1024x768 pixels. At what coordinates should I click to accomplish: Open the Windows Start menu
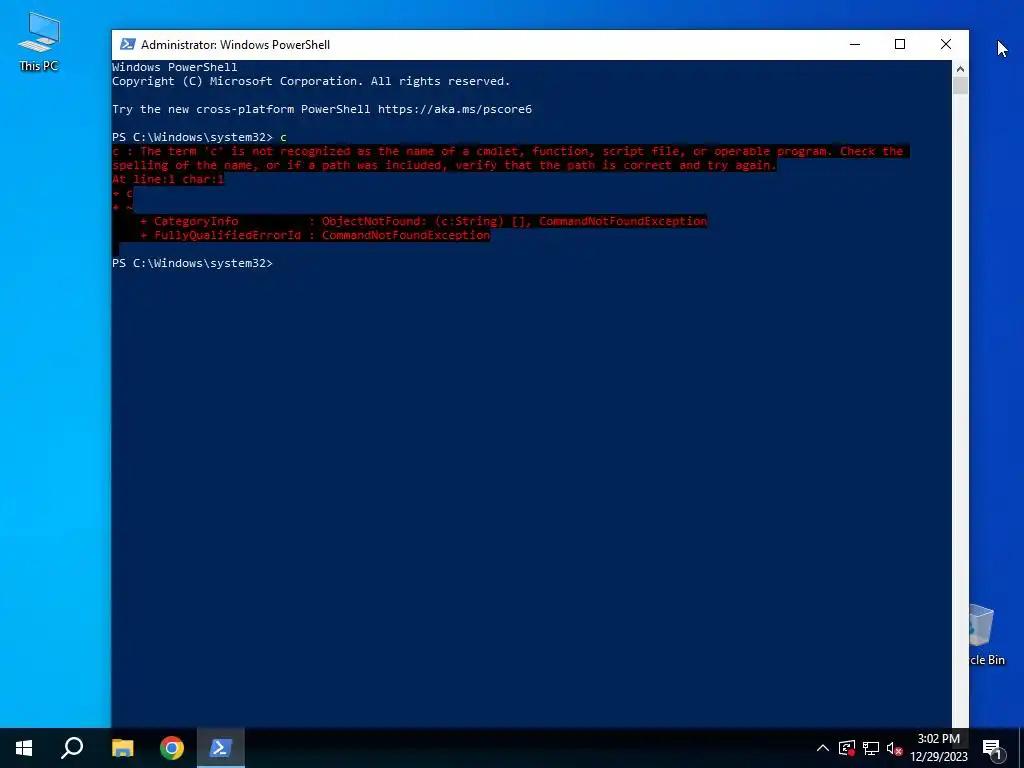(x=24, y=748)
